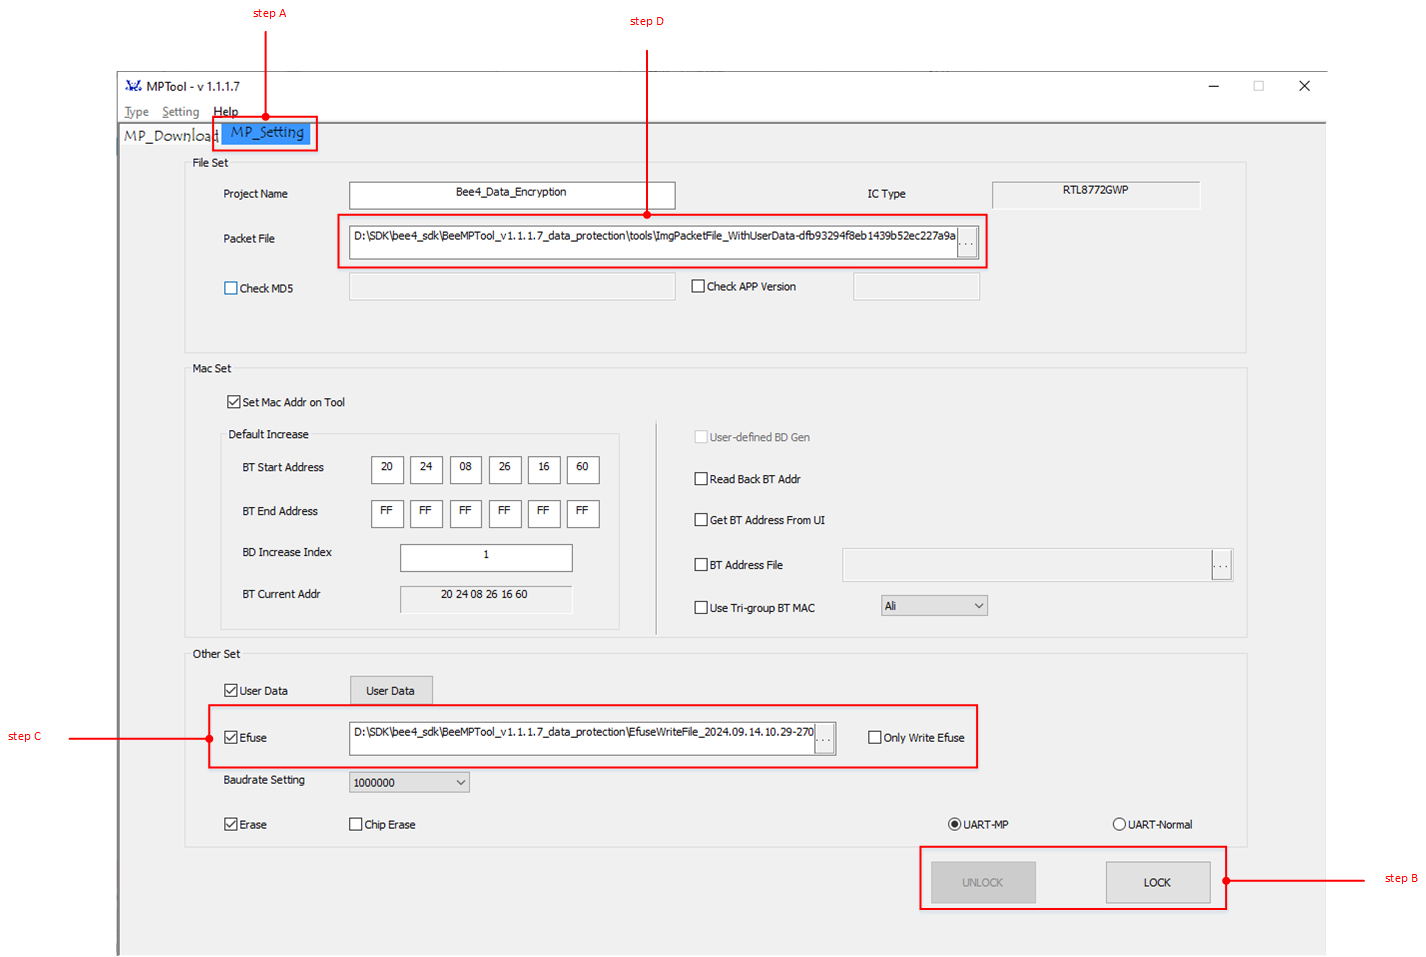Switch to the MP_Download tab

(x=168, y=136)
